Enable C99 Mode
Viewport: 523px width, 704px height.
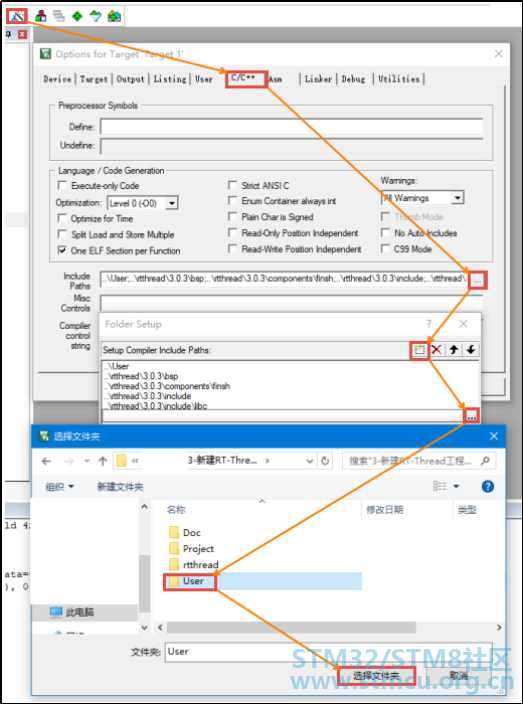(x=385, y=249)
